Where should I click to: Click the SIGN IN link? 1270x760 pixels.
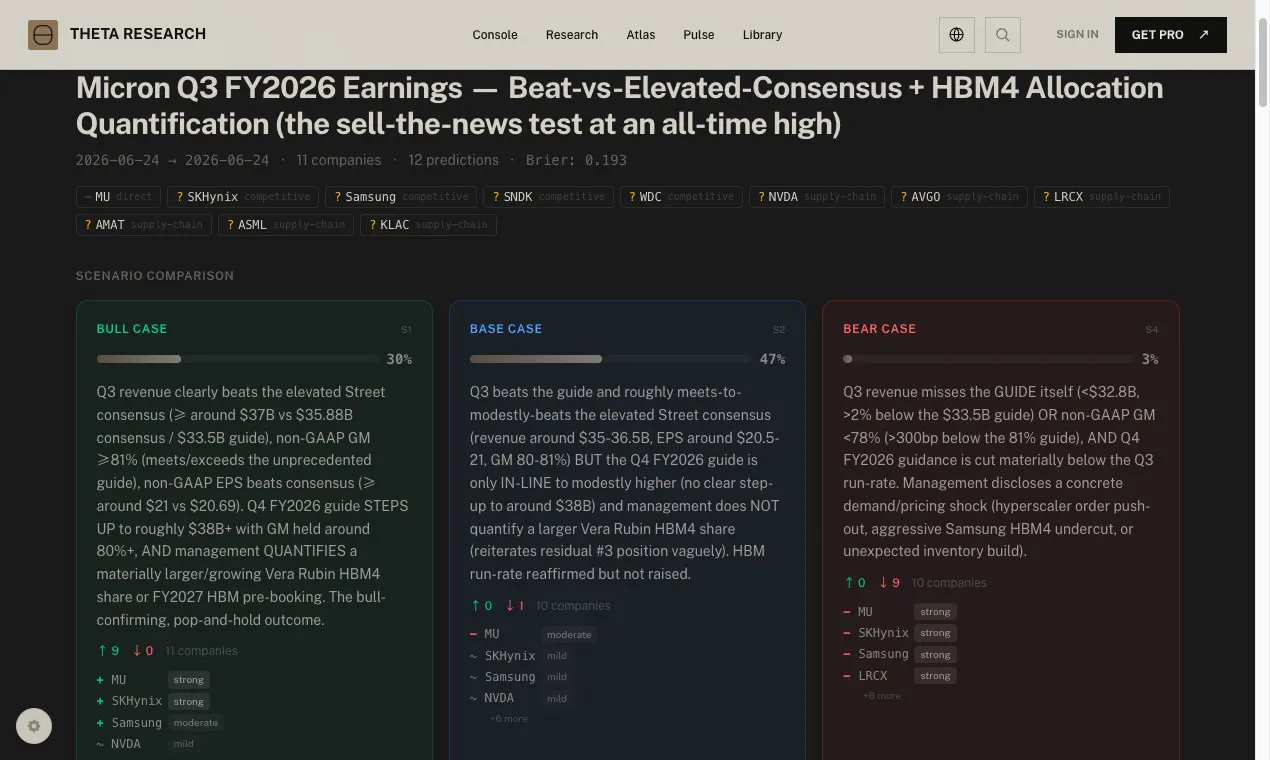(x=1077, y=34)
